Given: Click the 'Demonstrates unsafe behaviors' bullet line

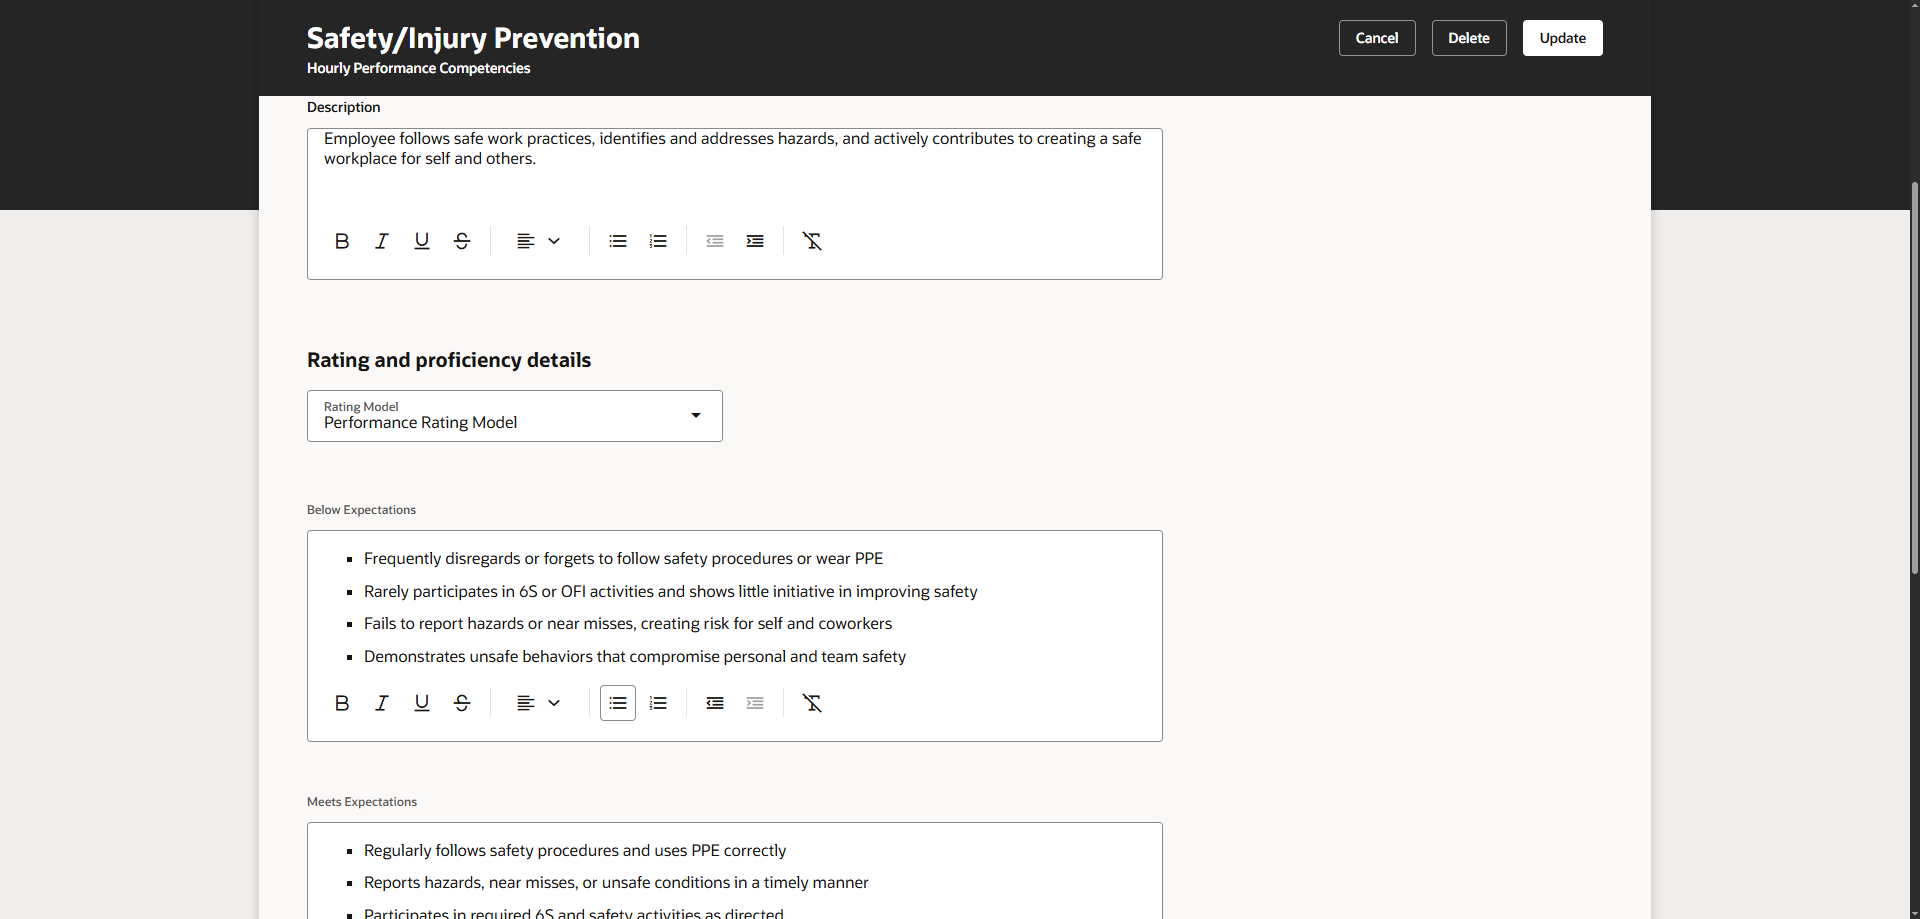Looking at the screenshot, I should (635, 657).
